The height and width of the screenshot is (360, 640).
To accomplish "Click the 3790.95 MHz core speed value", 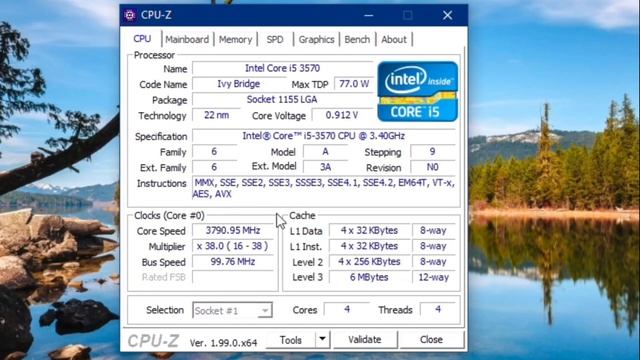I will point(233,231).
